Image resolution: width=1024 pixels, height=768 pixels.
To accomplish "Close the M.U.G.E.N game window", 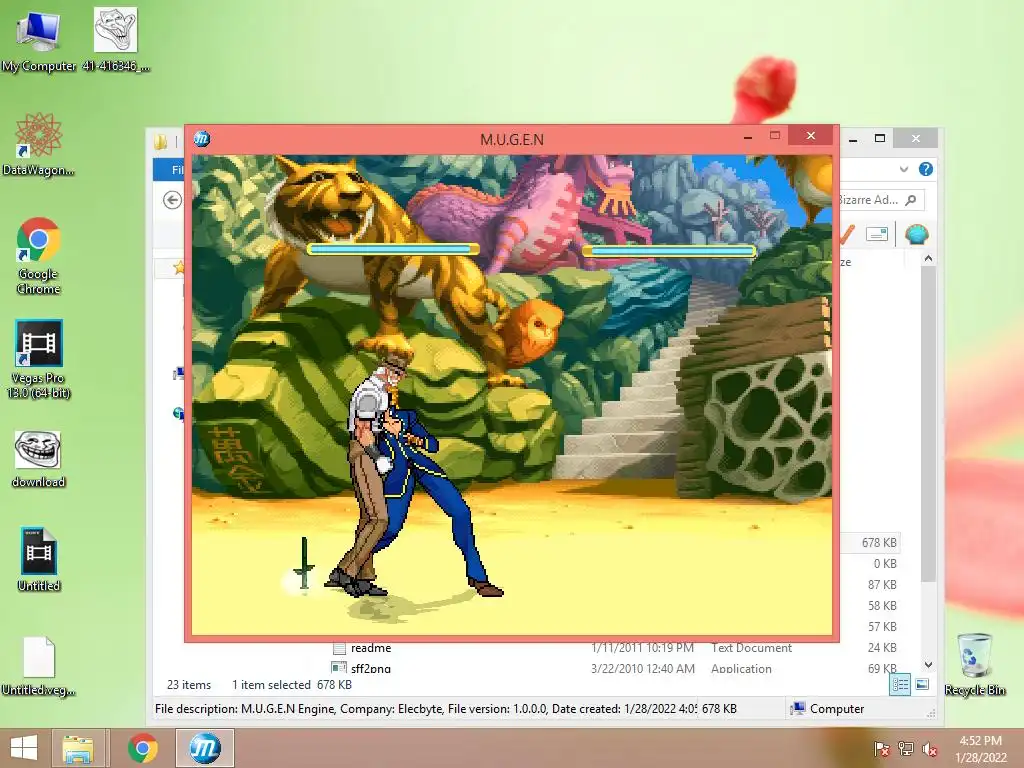I will coord(810,136).
